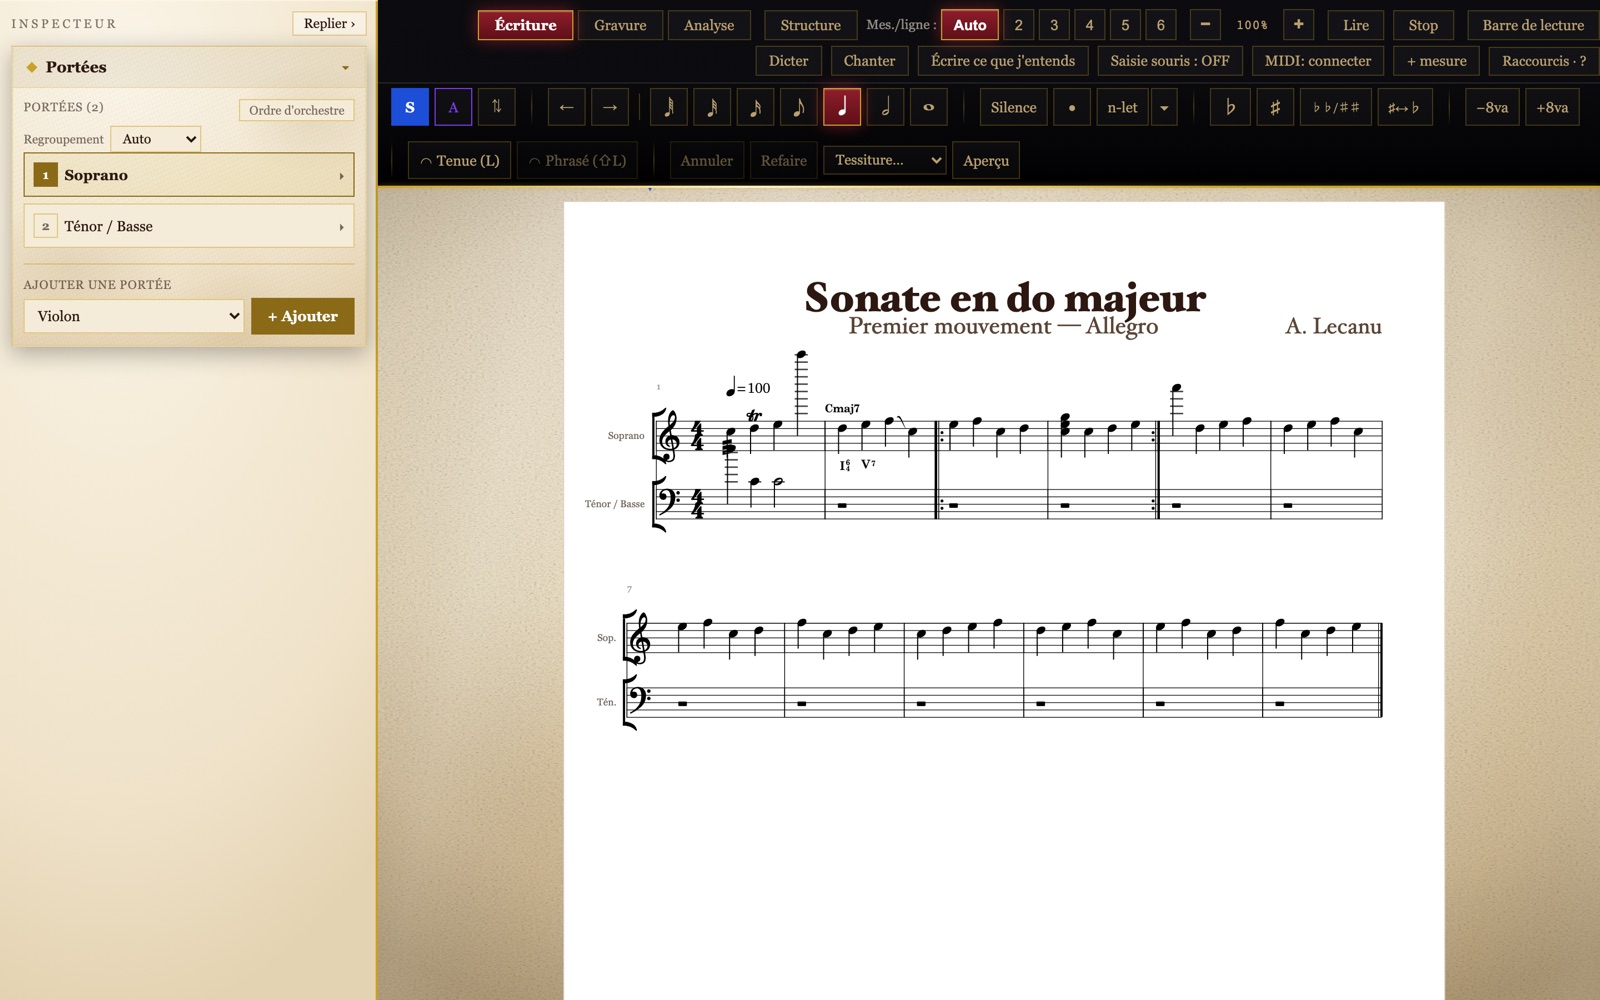Click the tempo marking =100
The width and height of the screenshot is (1600, 1000).
click(748, 387)
